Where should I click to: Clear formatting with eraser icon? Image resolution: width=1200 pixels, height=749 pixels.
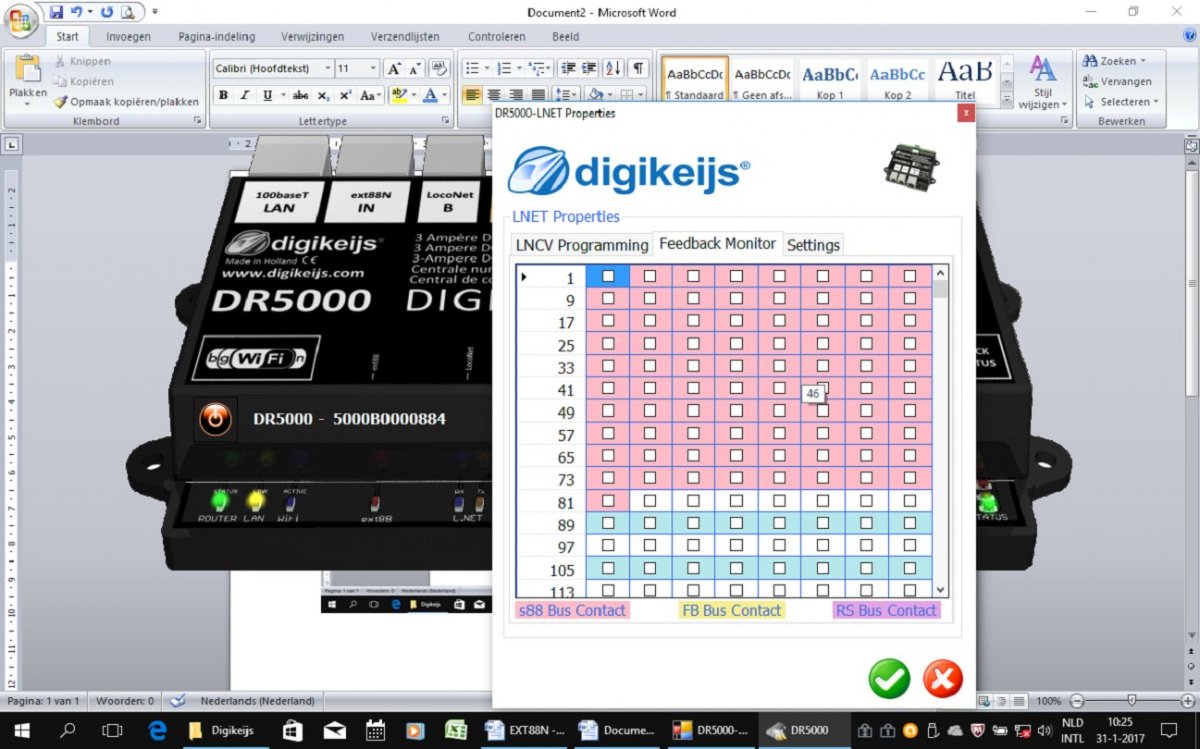click(438, 69)
